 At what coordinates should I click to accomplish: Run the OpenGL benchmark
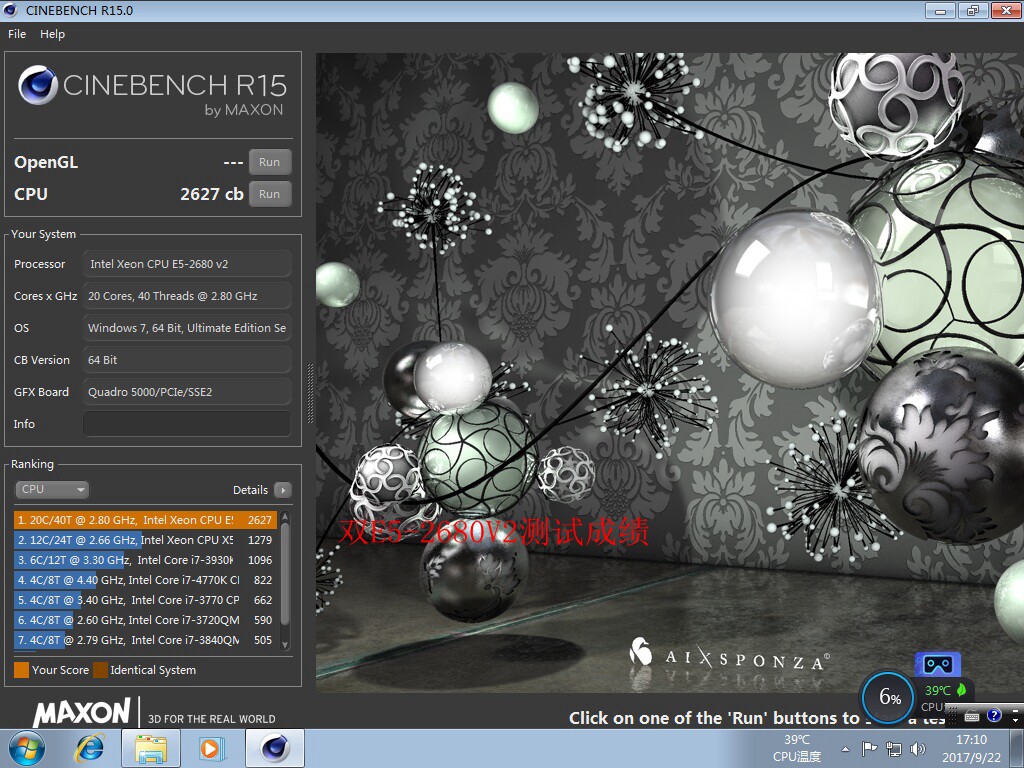(x=270, y=162)
